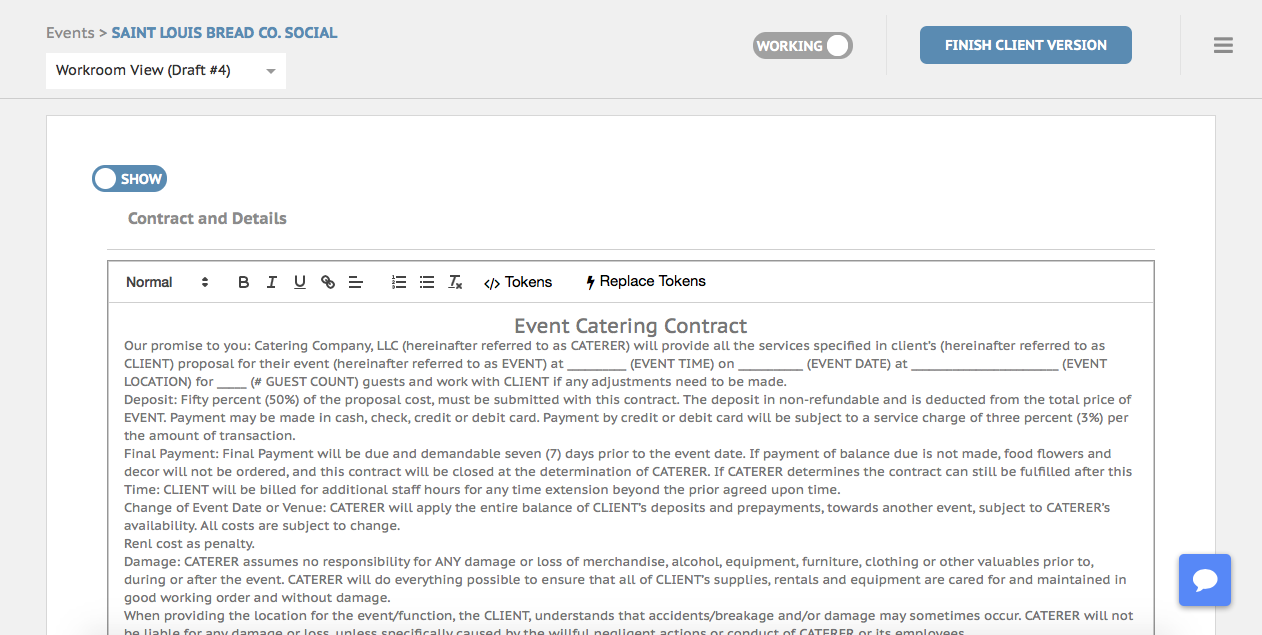Clear text formatting
This screenshot has width=1262, height=635.
tap(455, 282)
